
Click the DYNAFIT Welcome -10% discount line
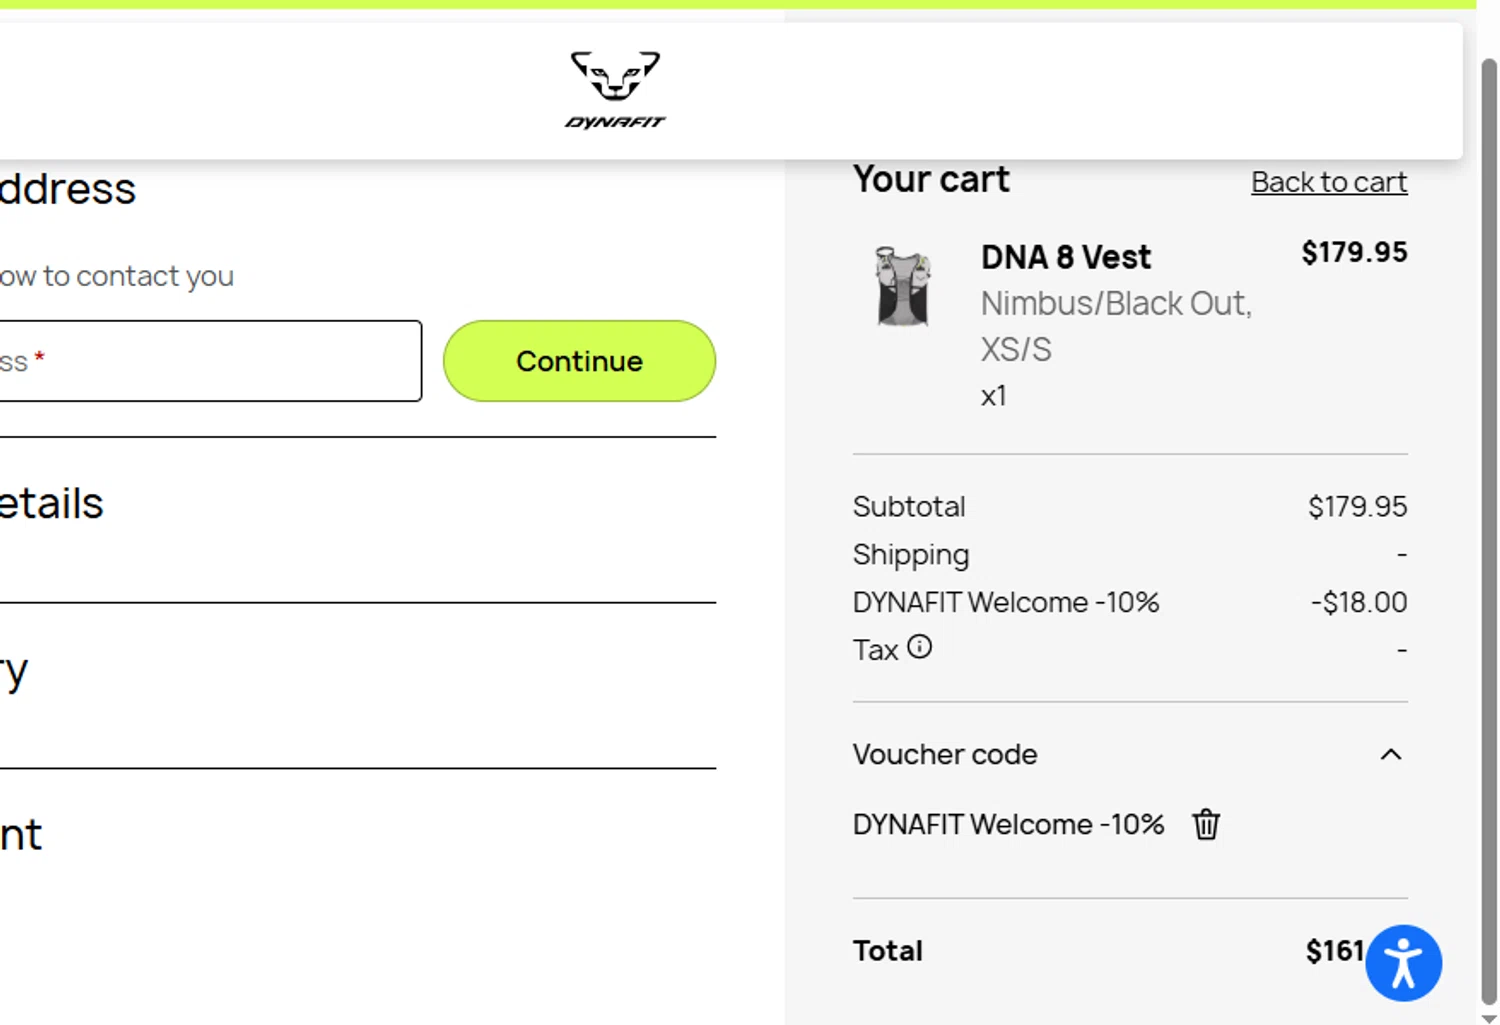click(x=1130, y=602)
